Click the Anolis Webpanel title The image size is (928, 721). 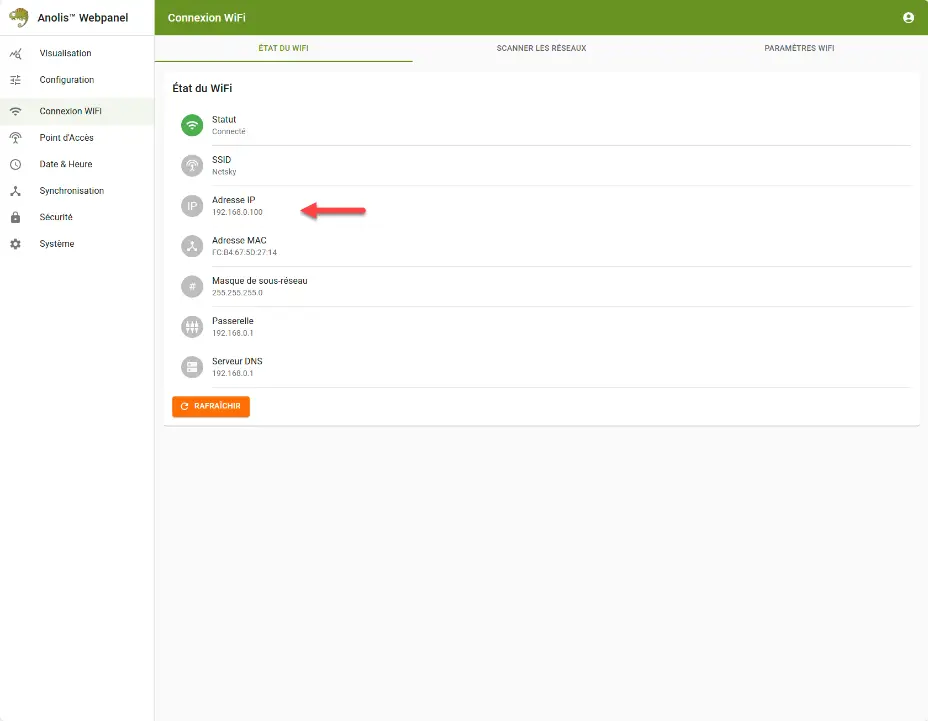[x=83, y=18]
